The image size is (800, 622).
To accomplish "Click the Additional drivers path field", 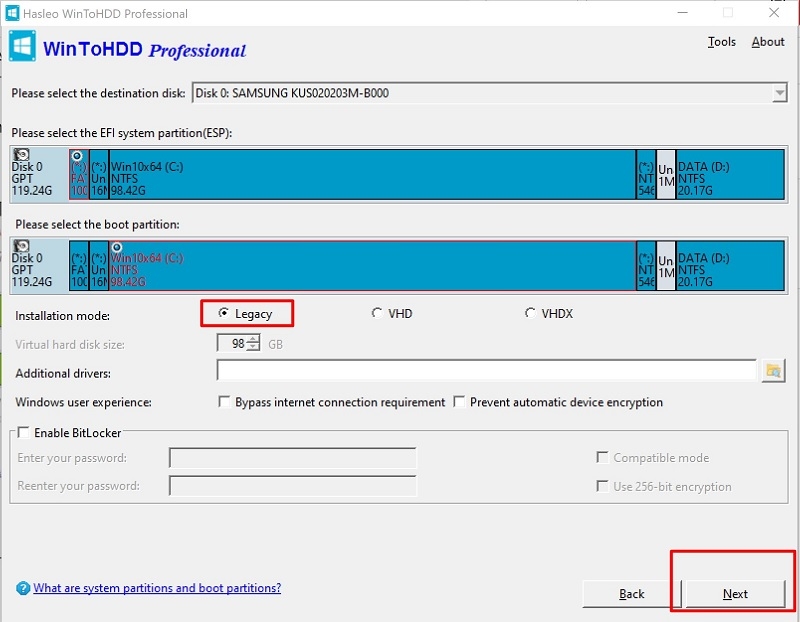I will pos(486,370).
